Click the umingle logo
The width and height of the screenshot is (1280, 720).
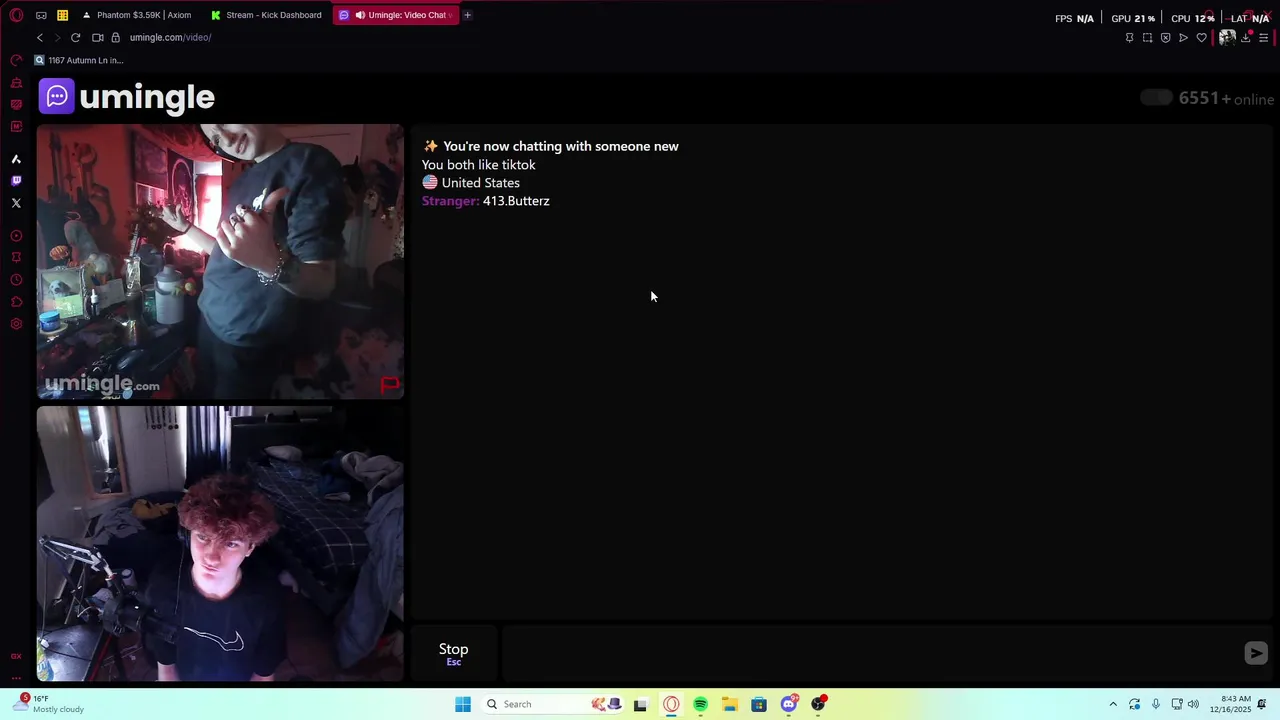(x=127, y=97)
